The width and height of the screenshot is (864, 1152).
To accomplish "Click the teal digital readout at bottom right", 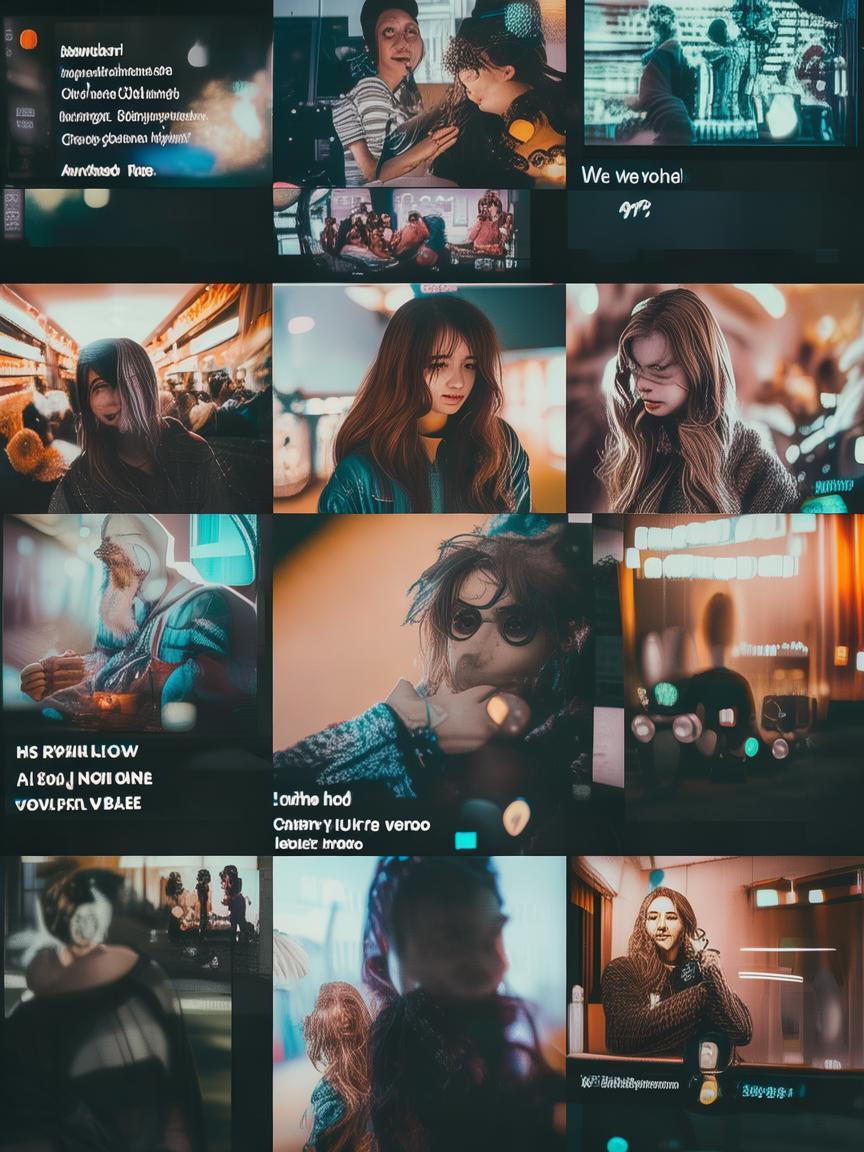I will (767, 1089).
